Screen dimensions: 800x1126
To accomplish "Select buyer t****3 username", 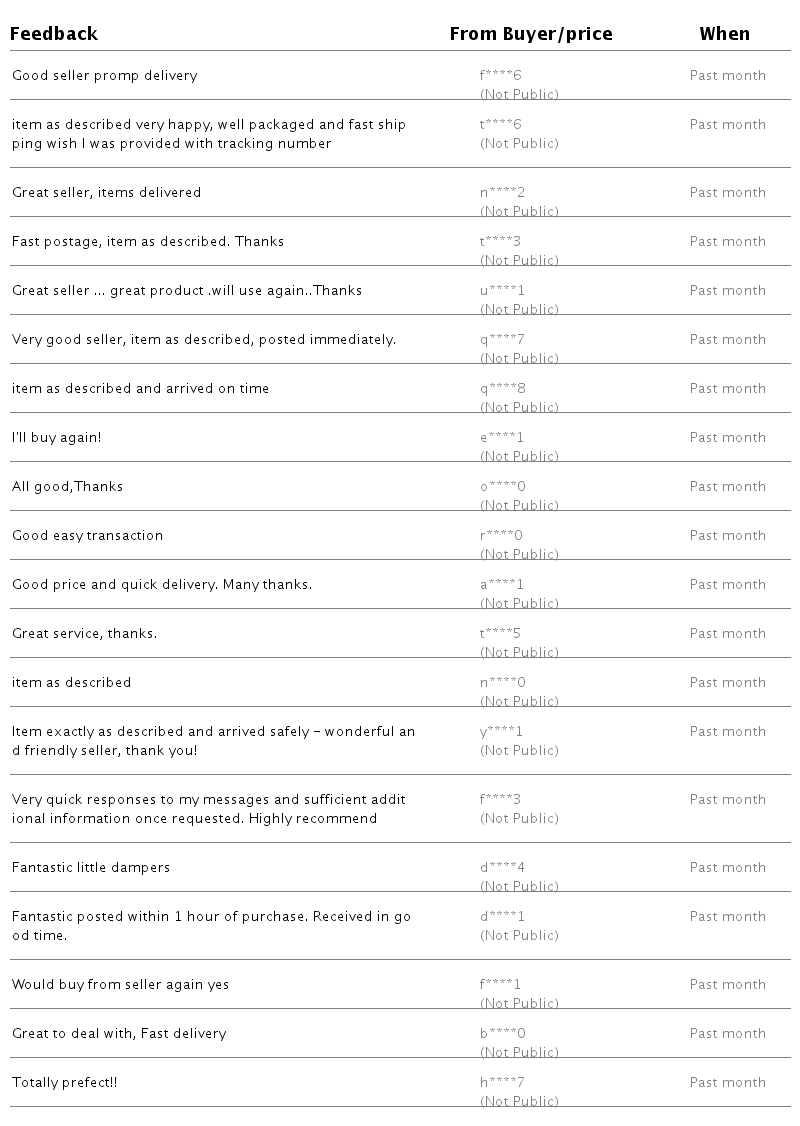I will pos(501,242).
